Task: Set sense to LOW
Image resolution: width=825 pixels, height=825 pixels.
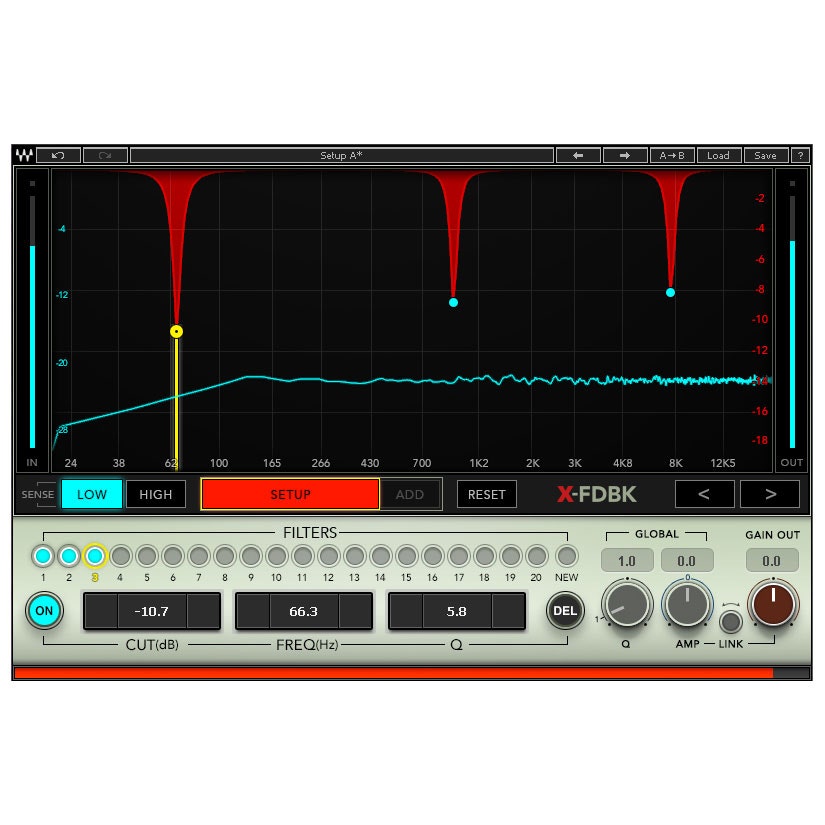Action: 92,494
